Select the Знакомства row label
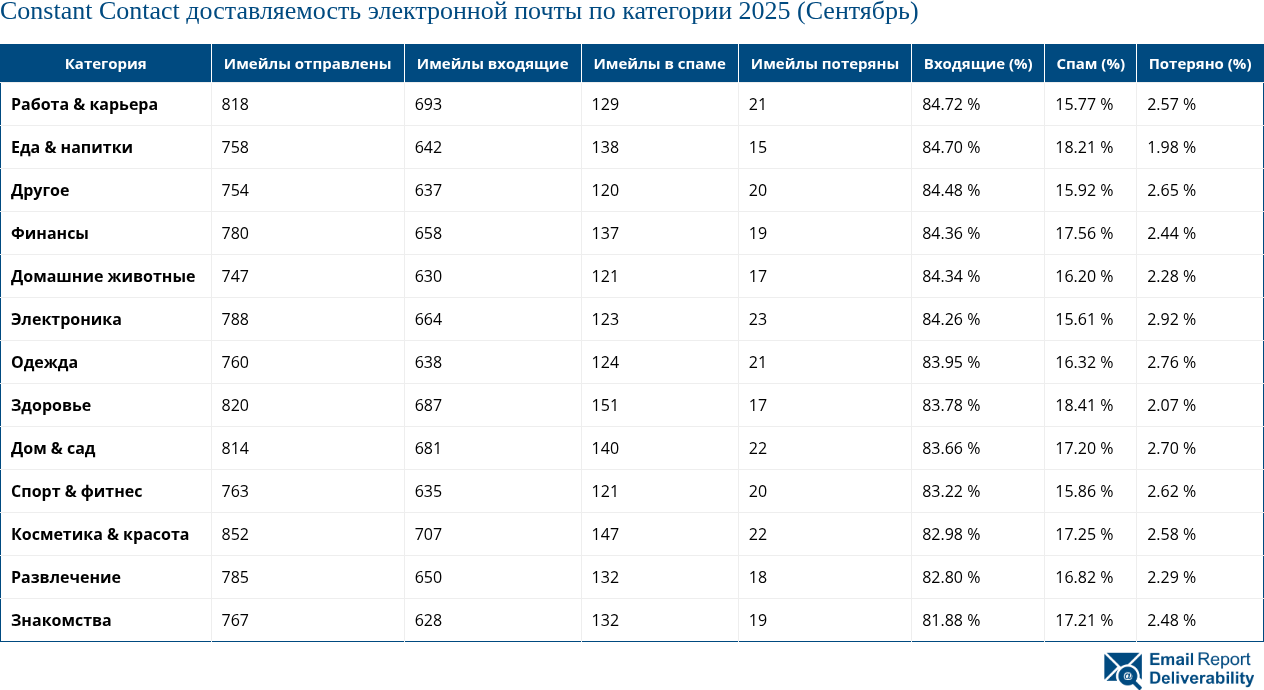 [61, 620]
